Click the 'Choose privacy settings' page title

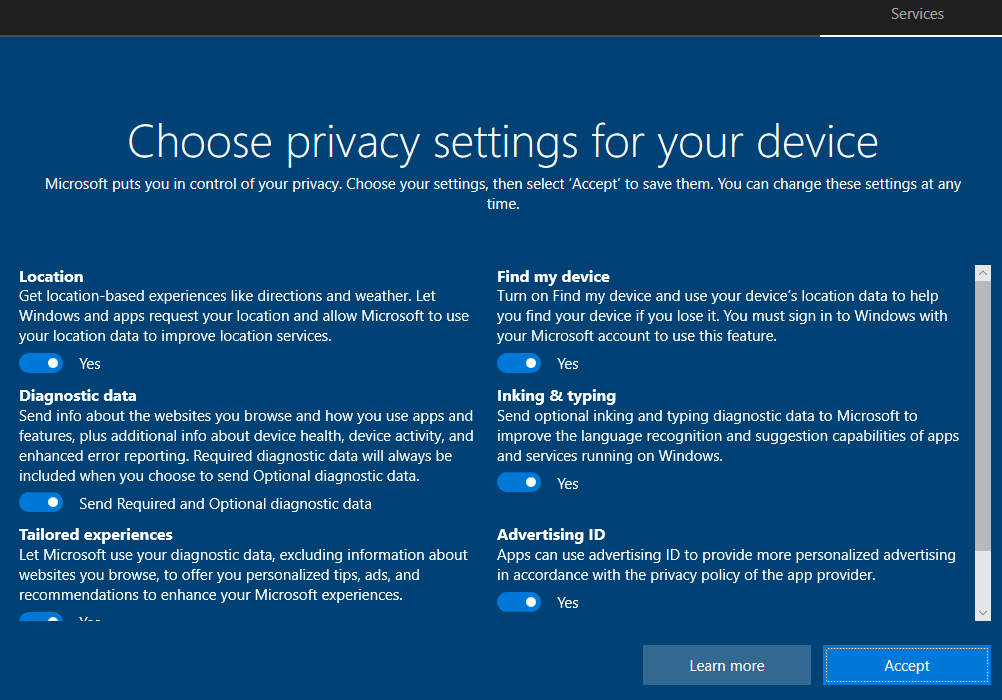coord(502,141)
